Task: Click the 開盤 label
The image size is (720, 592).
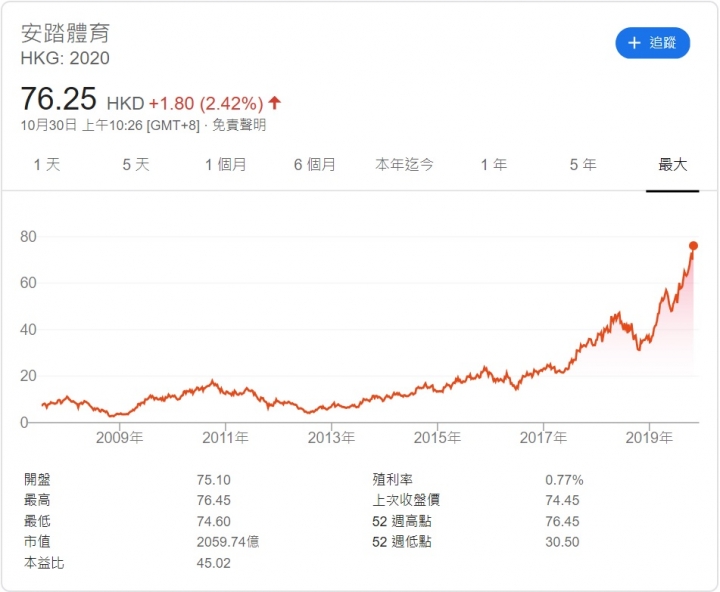Action: point(37,479)
